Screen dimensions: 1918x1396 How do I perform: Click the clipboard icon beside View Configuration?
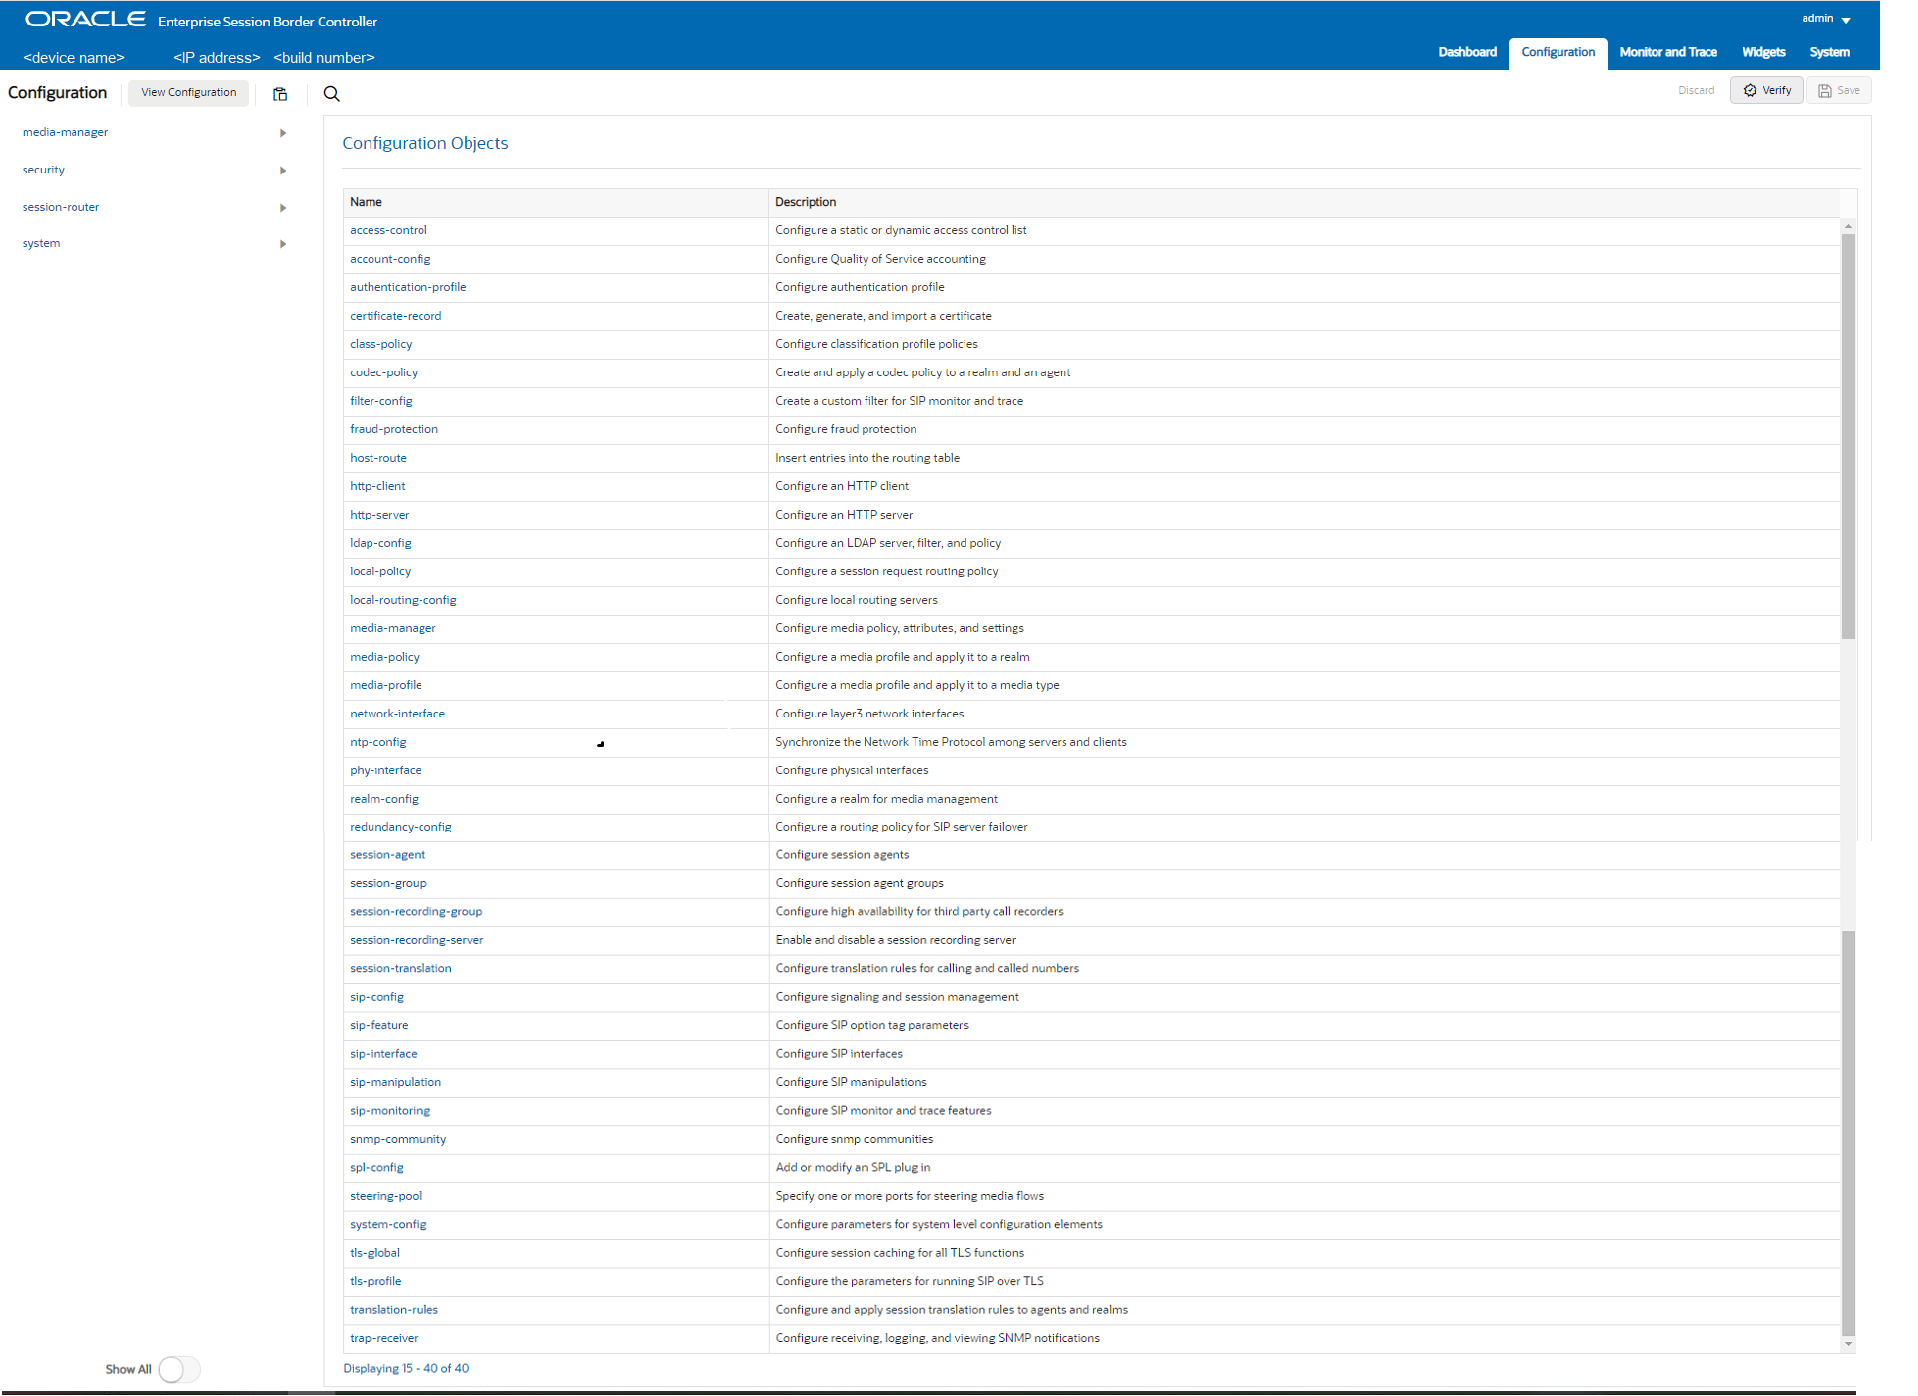[280, 94]
